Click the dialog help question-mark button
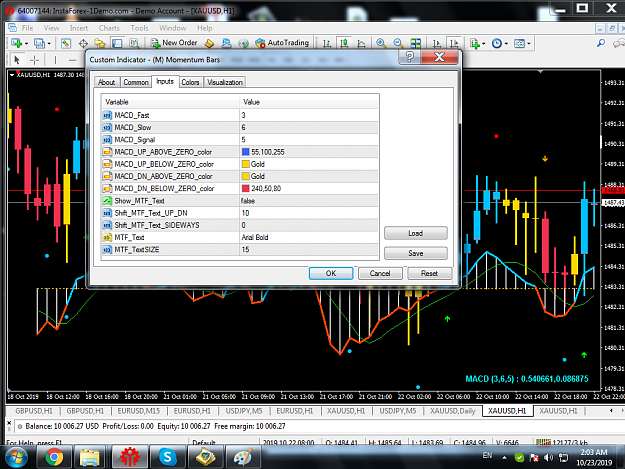 [x=409, y=57]
